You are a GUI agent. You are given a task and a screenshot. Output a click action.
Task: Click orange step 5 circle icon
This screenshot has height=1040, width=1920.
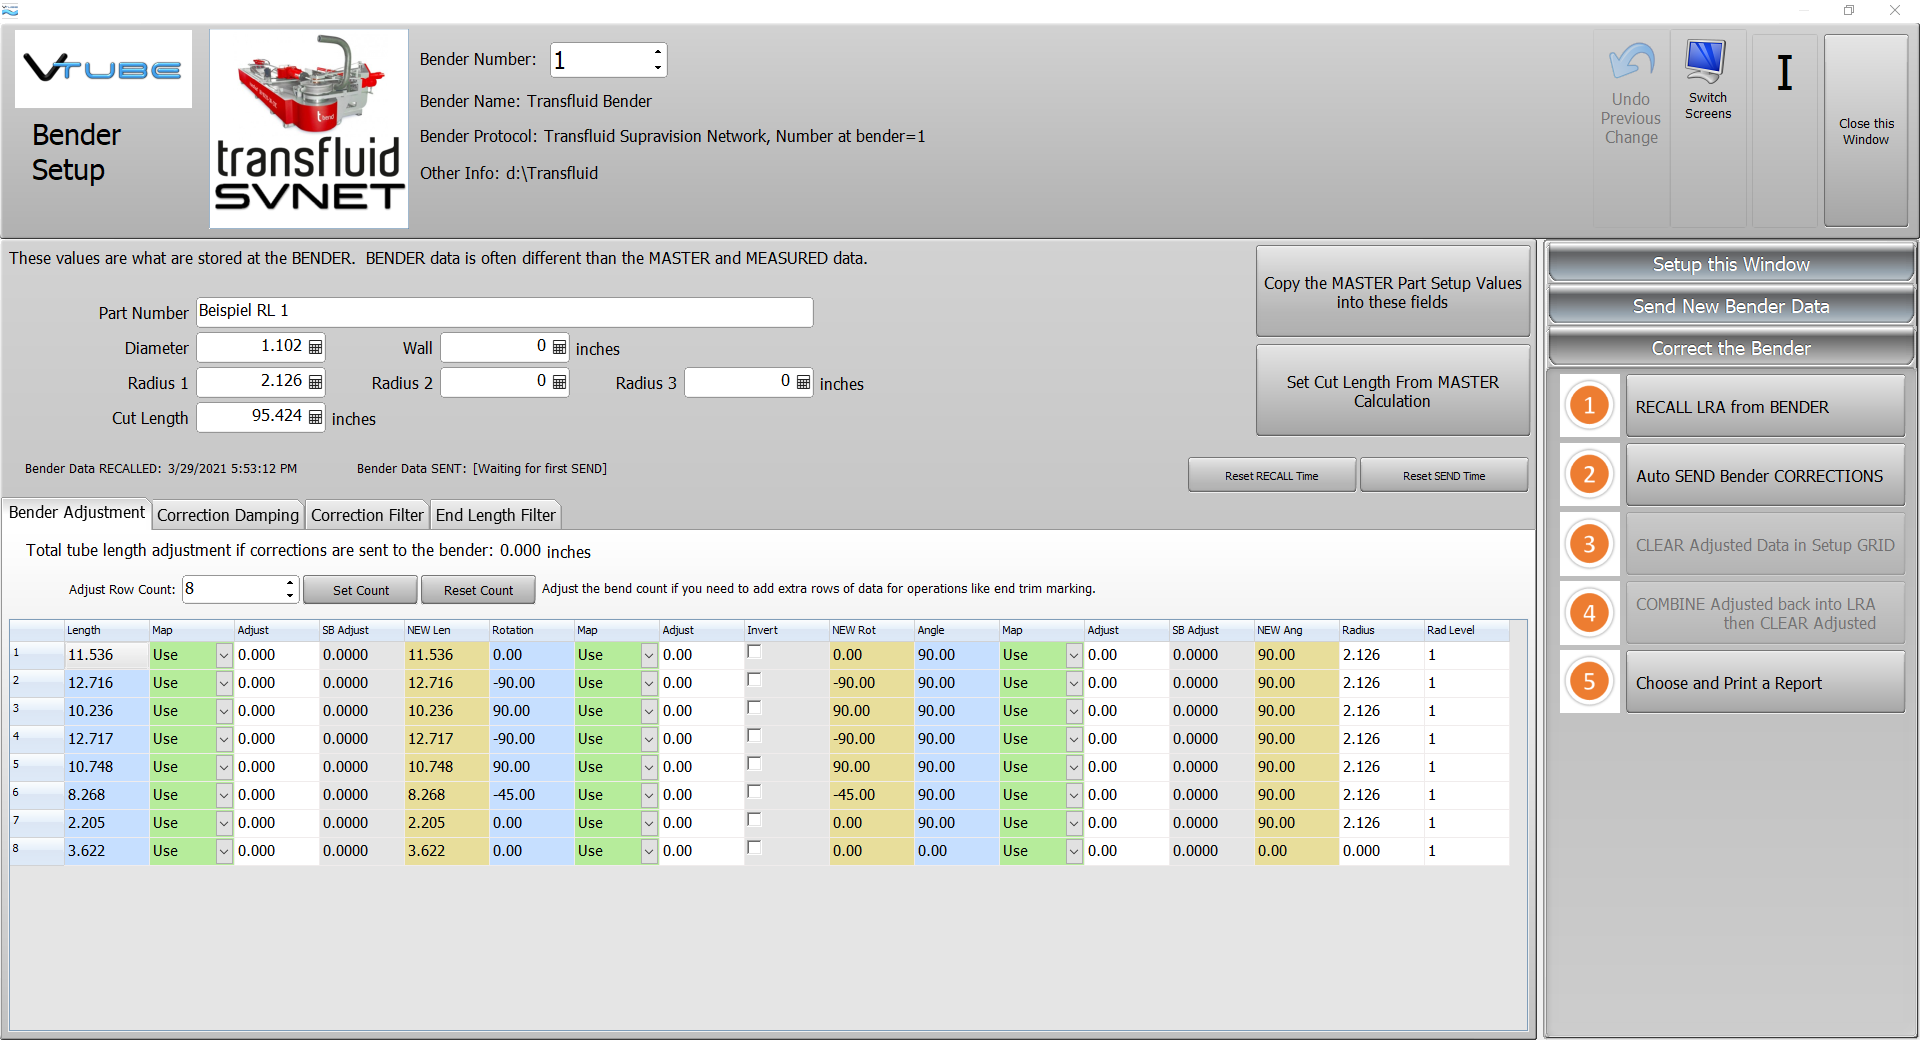pos(1589,682)
